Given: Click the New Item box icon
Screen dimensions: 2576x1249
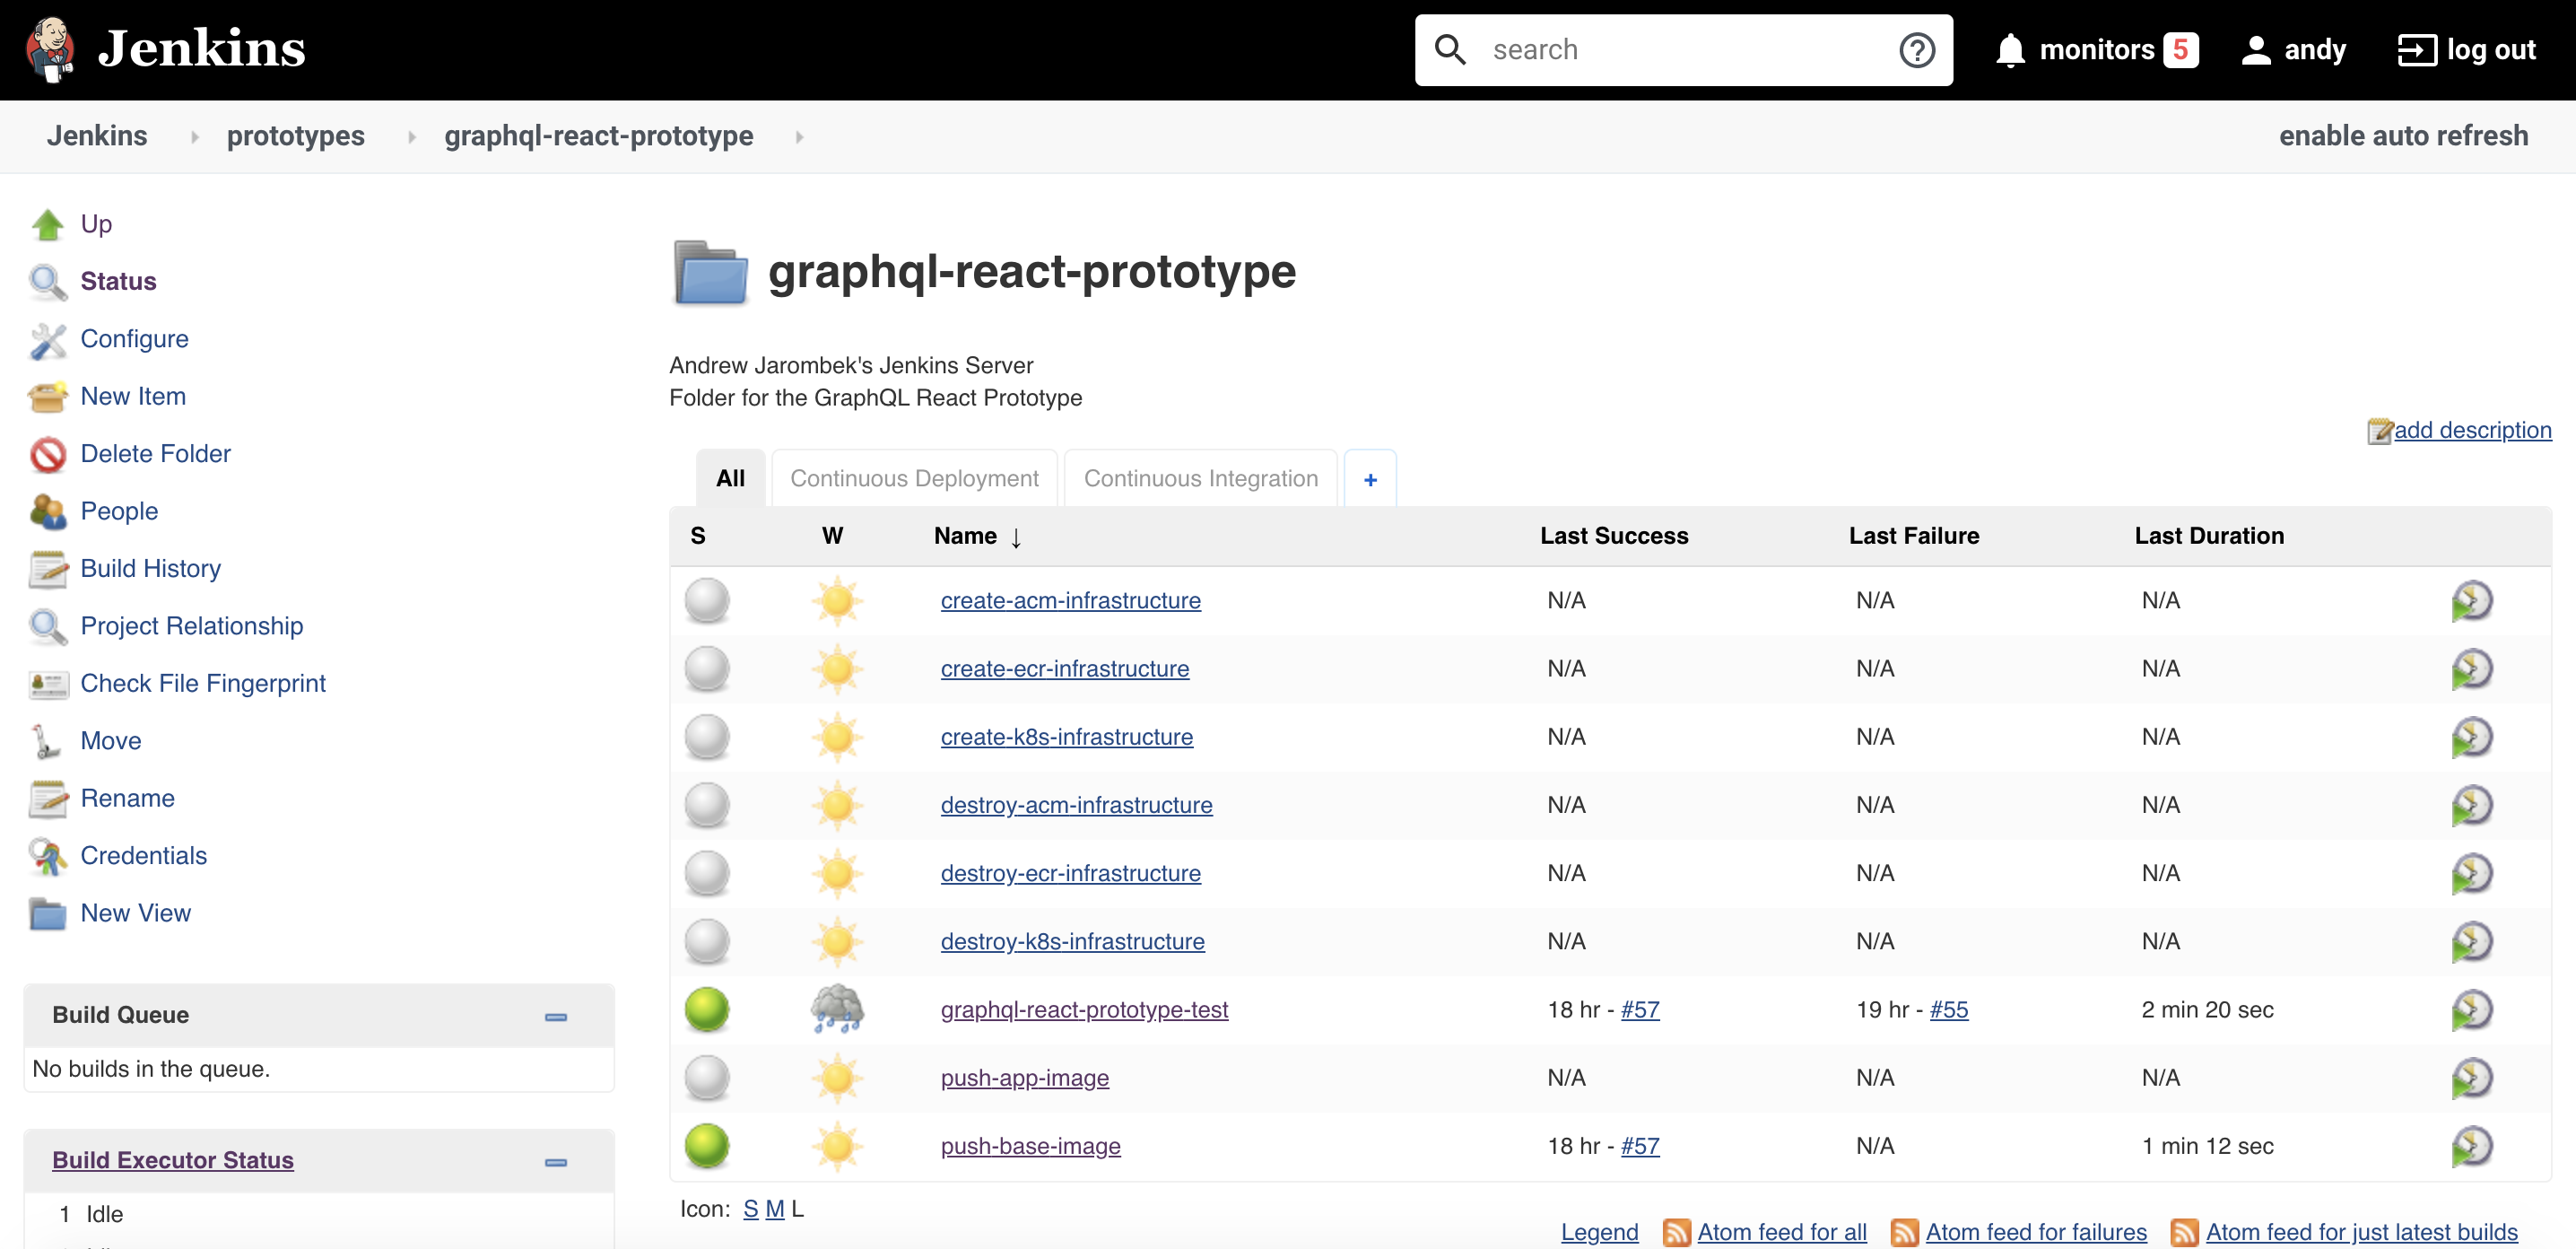Looking at the screenshot, I should 47,397.
